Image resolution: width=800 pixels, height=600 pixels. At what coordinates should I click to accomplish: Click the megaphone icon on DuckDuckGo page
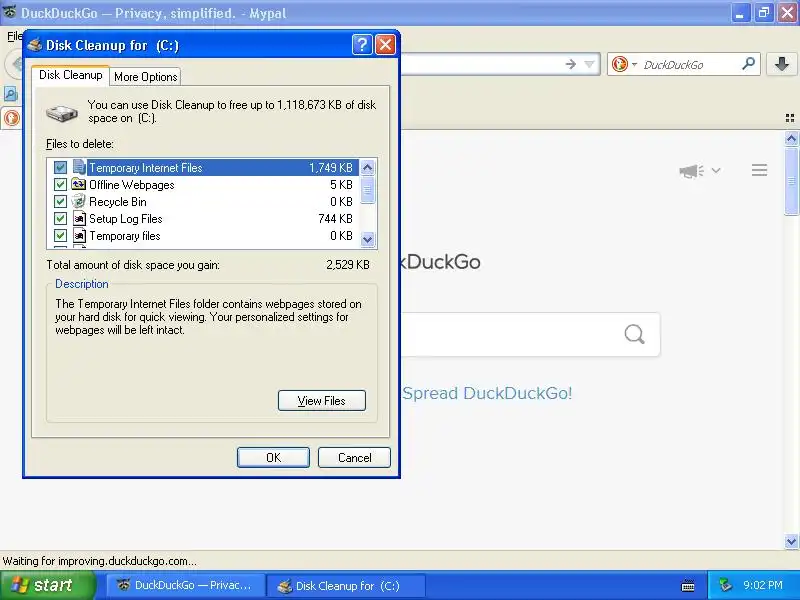691,171
